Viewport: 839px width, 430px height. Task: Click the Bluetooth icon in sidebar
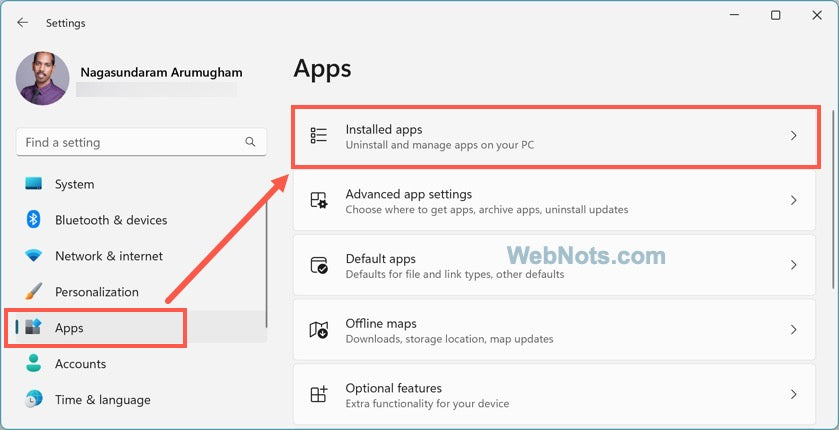[x=34, y=220]
